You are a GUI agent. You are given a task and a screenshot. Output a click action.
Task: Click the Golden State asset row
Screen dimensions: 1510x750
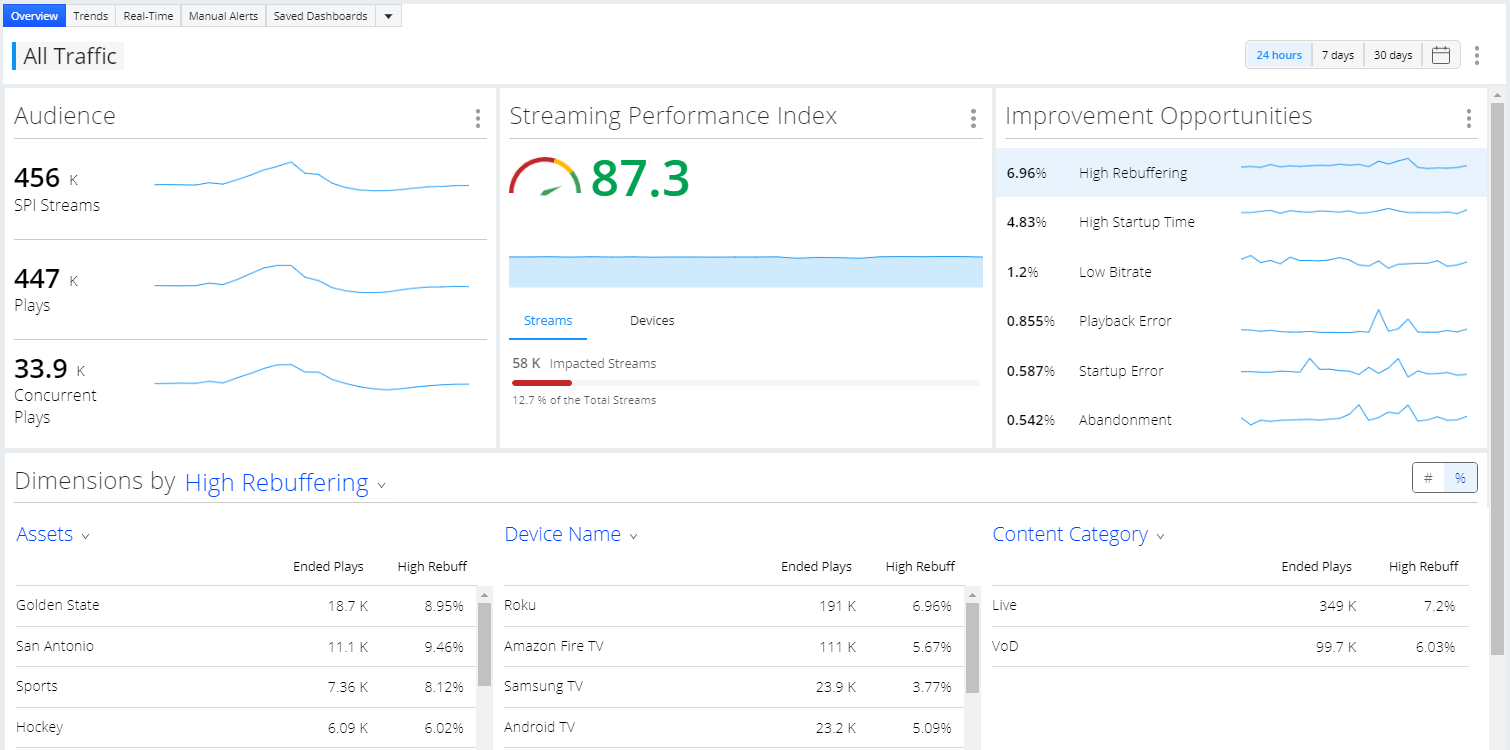pyautogui.click(x=241, y=606)
